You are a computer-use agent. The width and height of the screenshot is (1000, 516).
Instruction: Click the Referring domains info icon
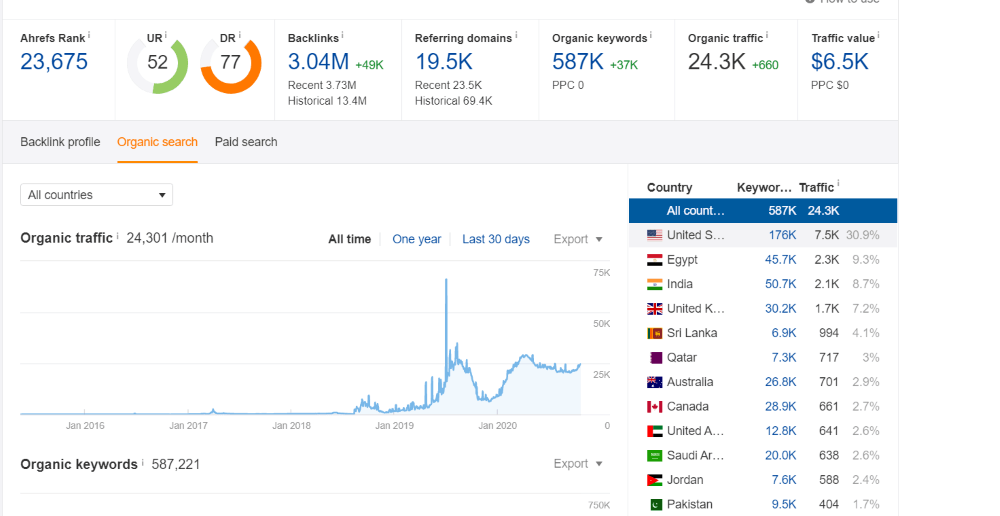click(516, 35)
